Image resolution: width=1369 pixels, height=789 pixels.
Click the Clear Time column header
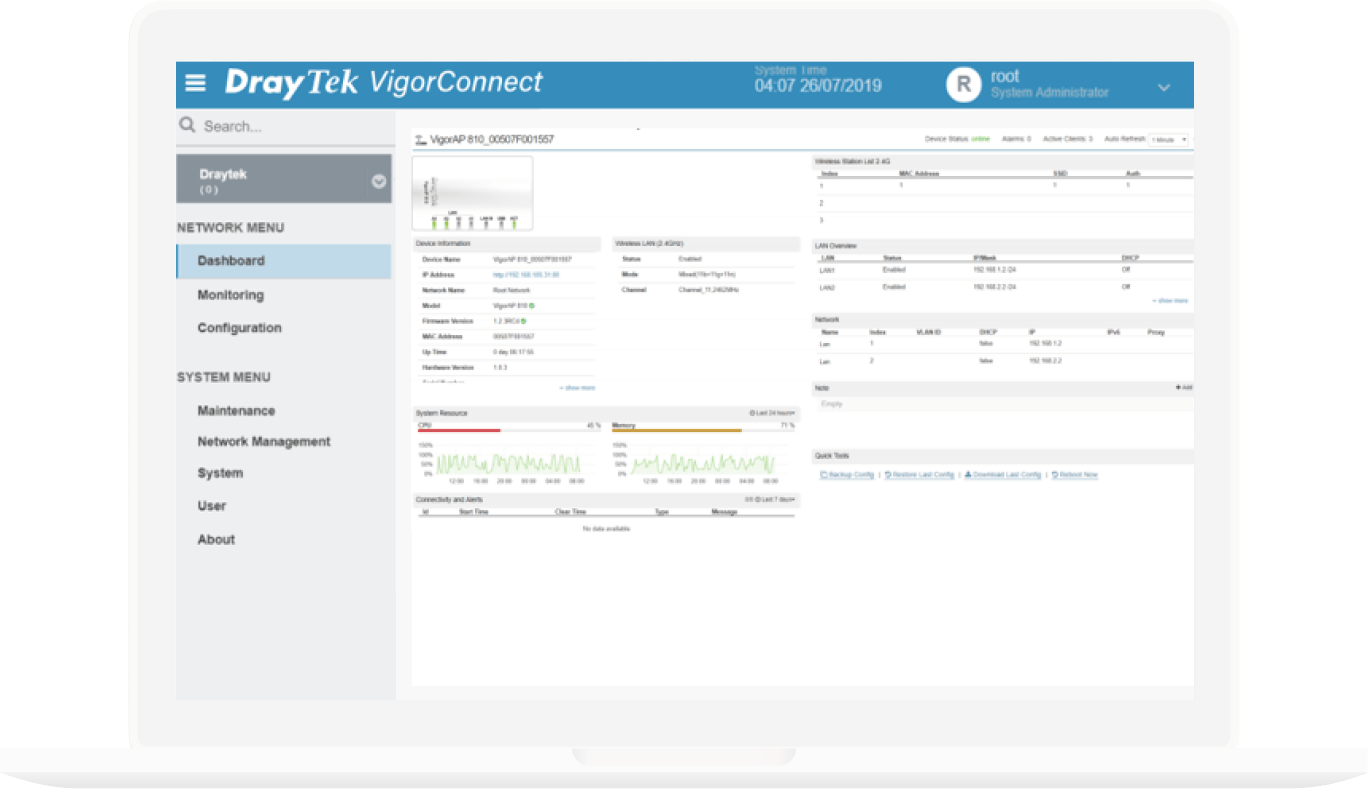click(571, 512)
